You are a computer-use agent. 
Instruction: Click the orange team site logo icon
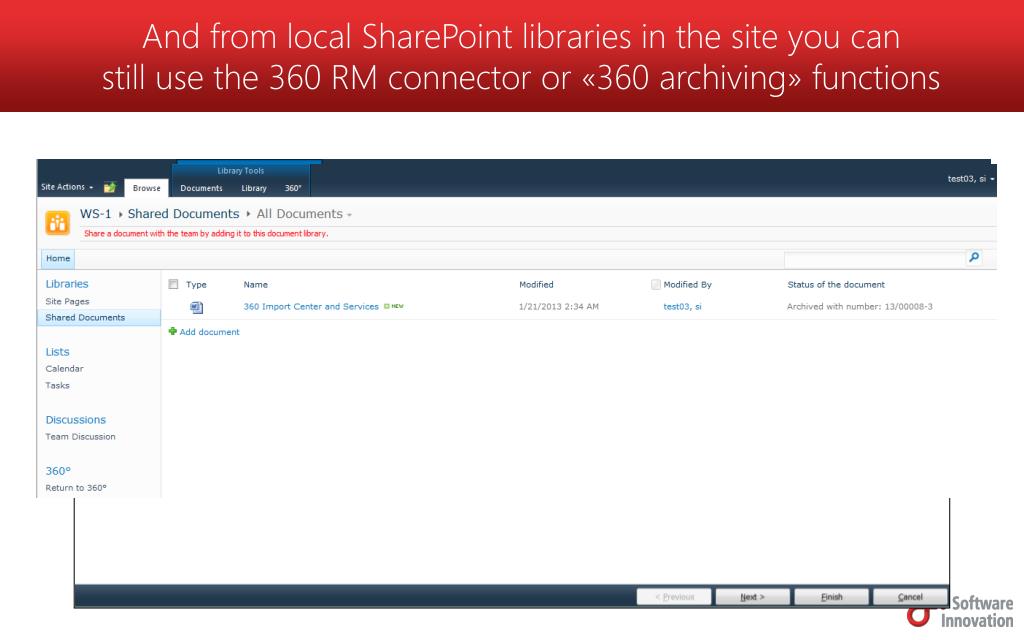click(x=57, y=223)
